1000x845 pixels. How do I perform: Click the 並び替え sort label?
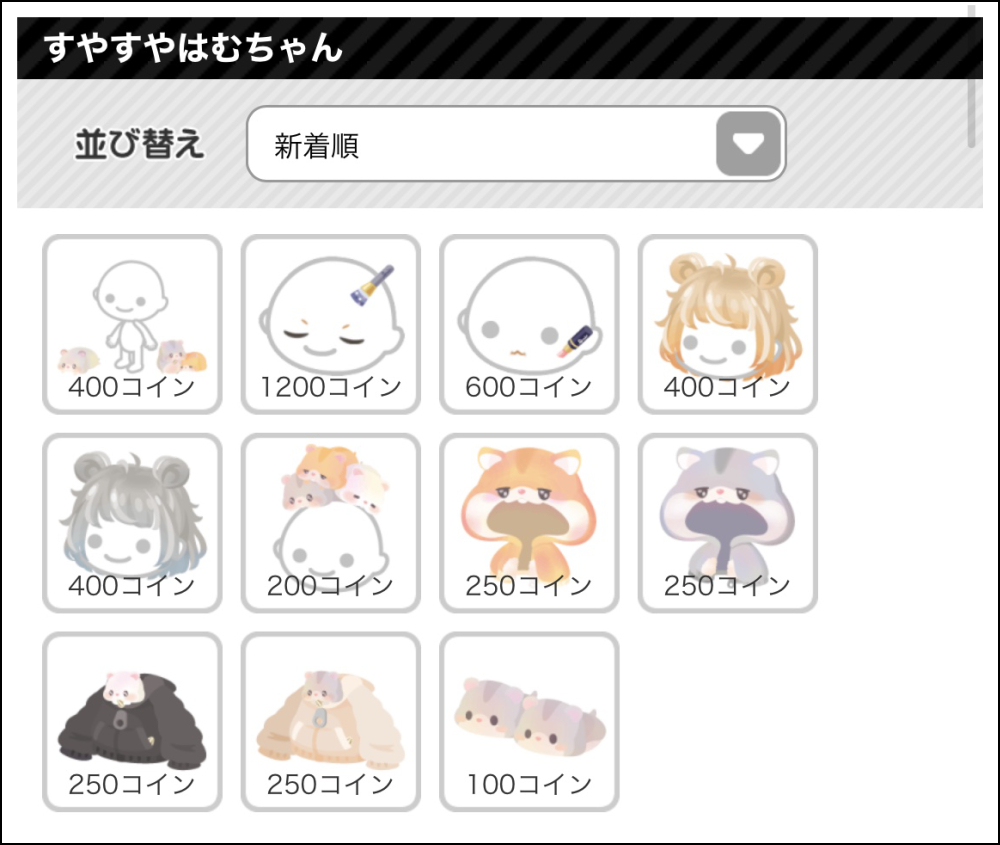pyautogui.click(x=140, y=143)
